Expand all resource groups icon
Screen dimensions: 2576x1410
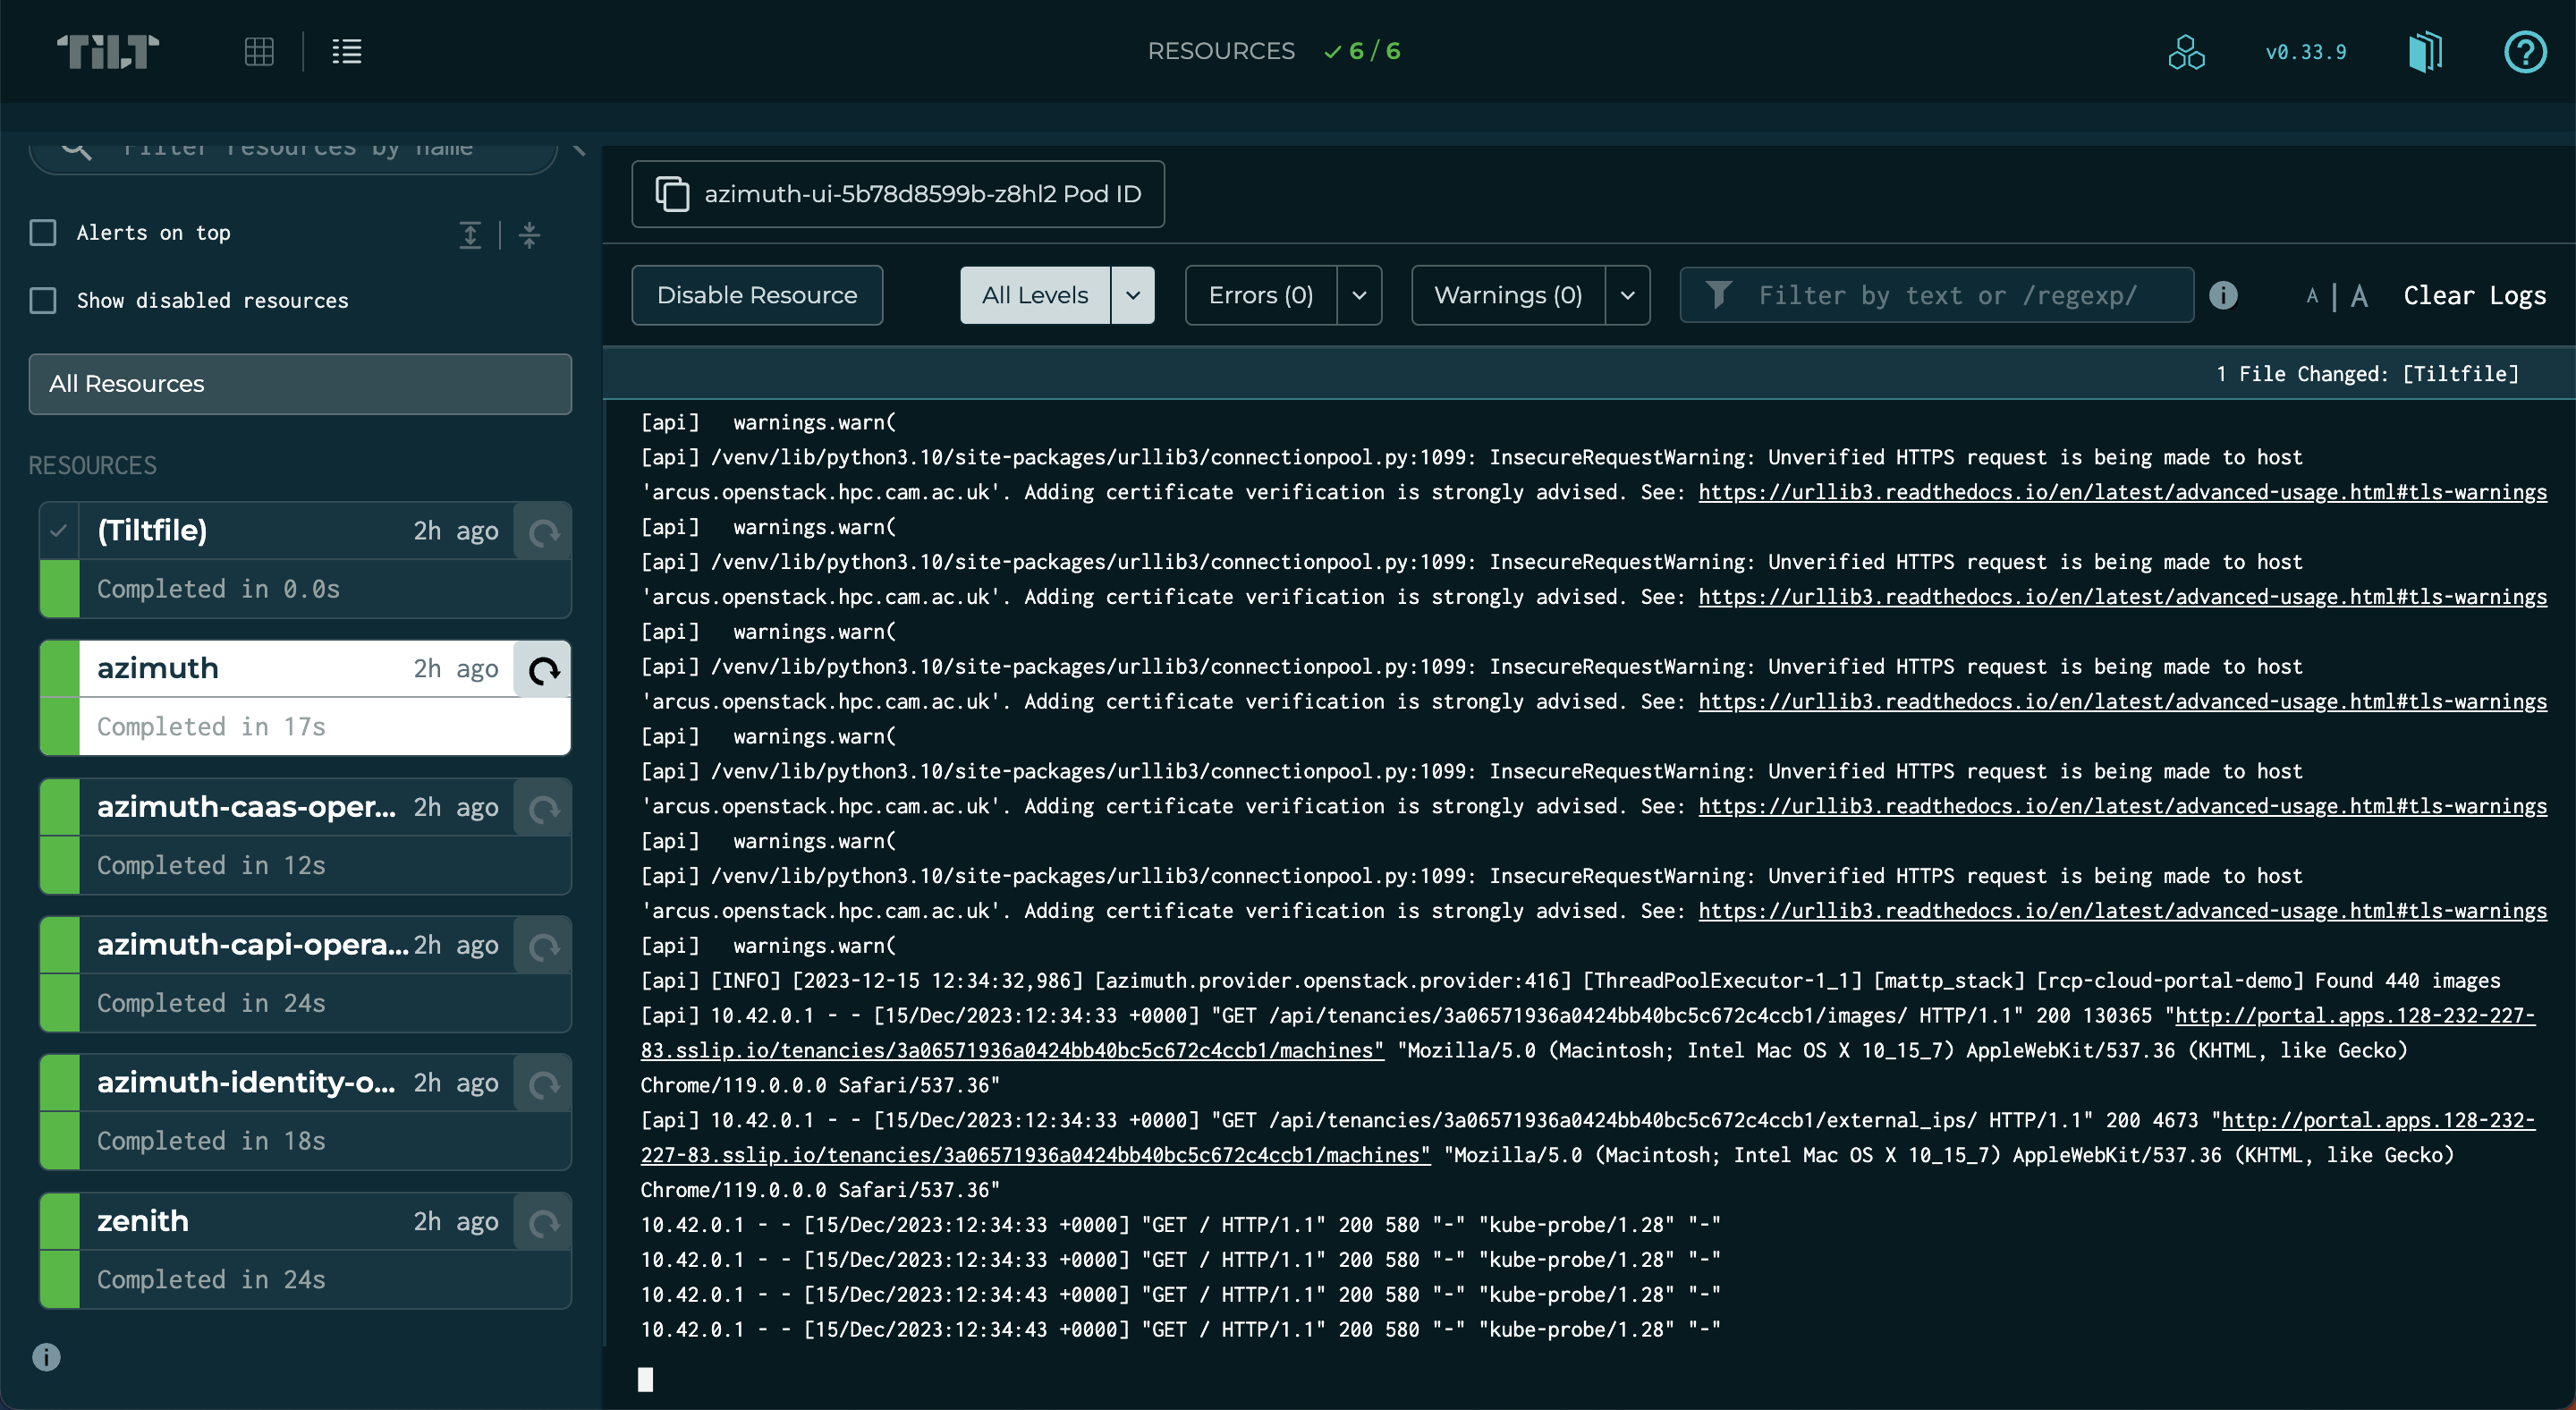coord(470,235)
